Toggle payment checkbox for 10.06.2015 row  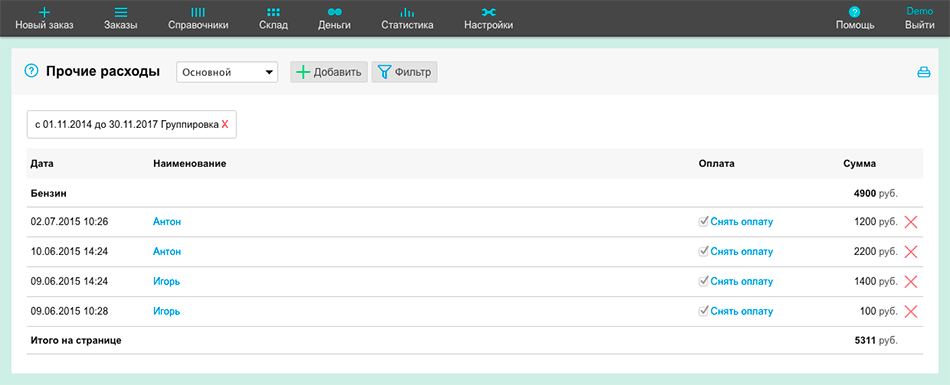pos(703,251)
